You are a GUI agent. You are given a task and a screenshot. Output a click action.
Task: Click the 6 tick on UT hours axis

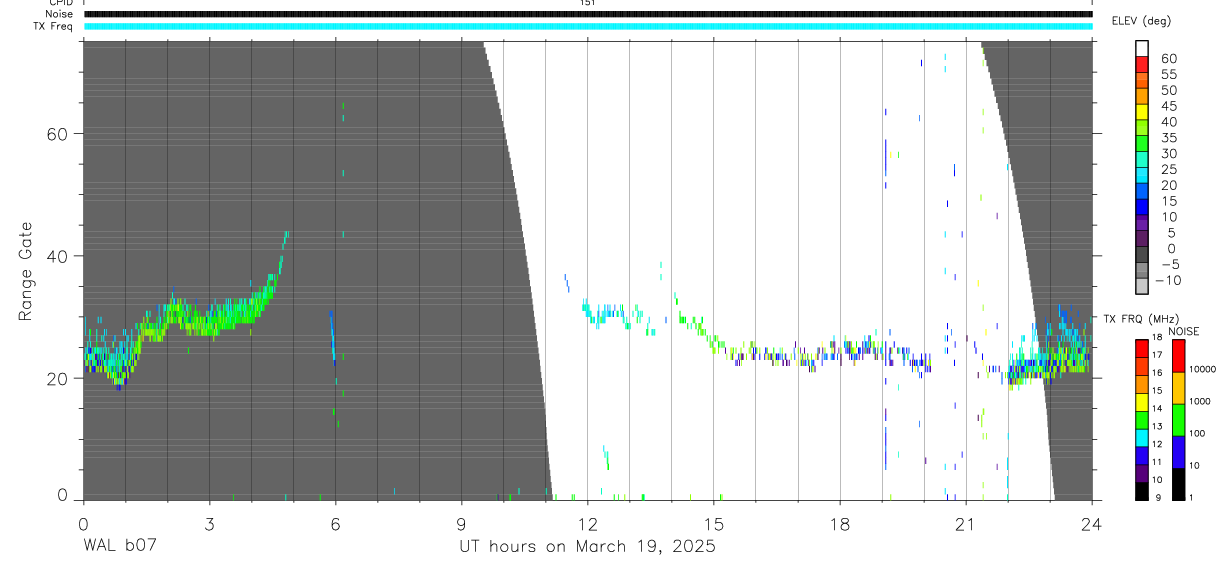[335, 523]
